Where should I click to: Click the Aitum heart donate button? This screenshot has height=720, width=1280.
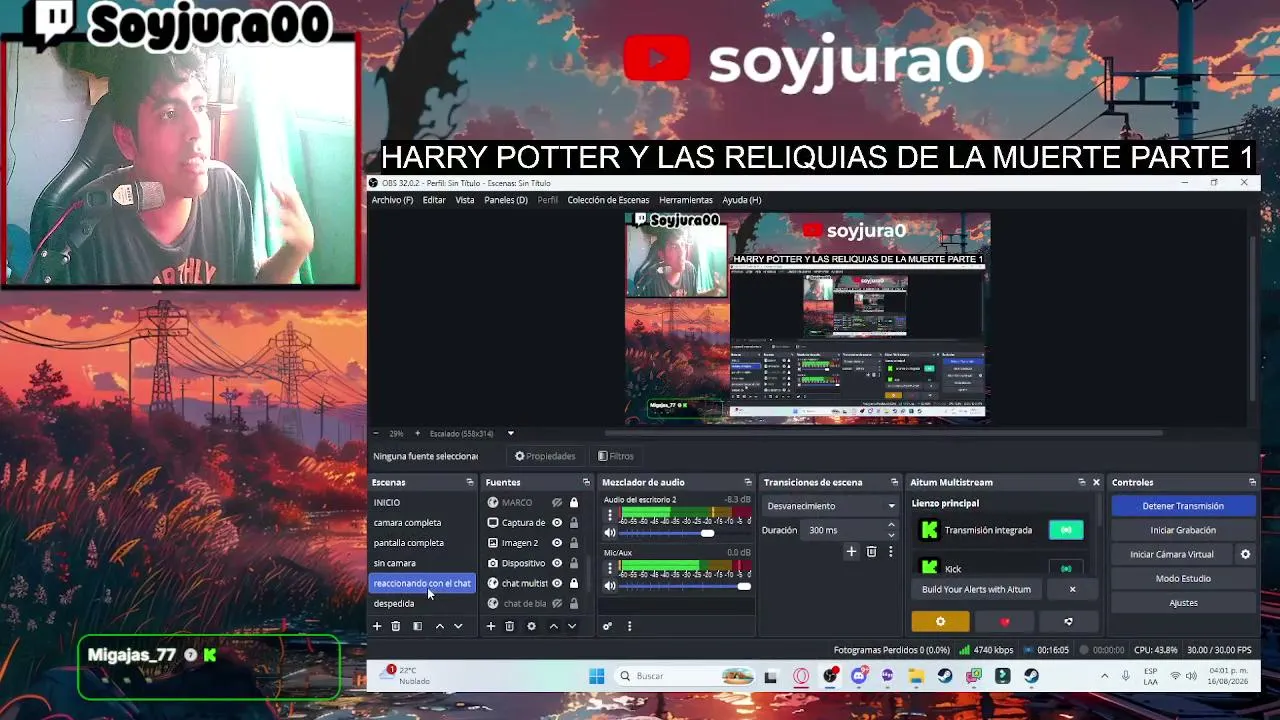pyautogui.click(x=1005, y=622)
